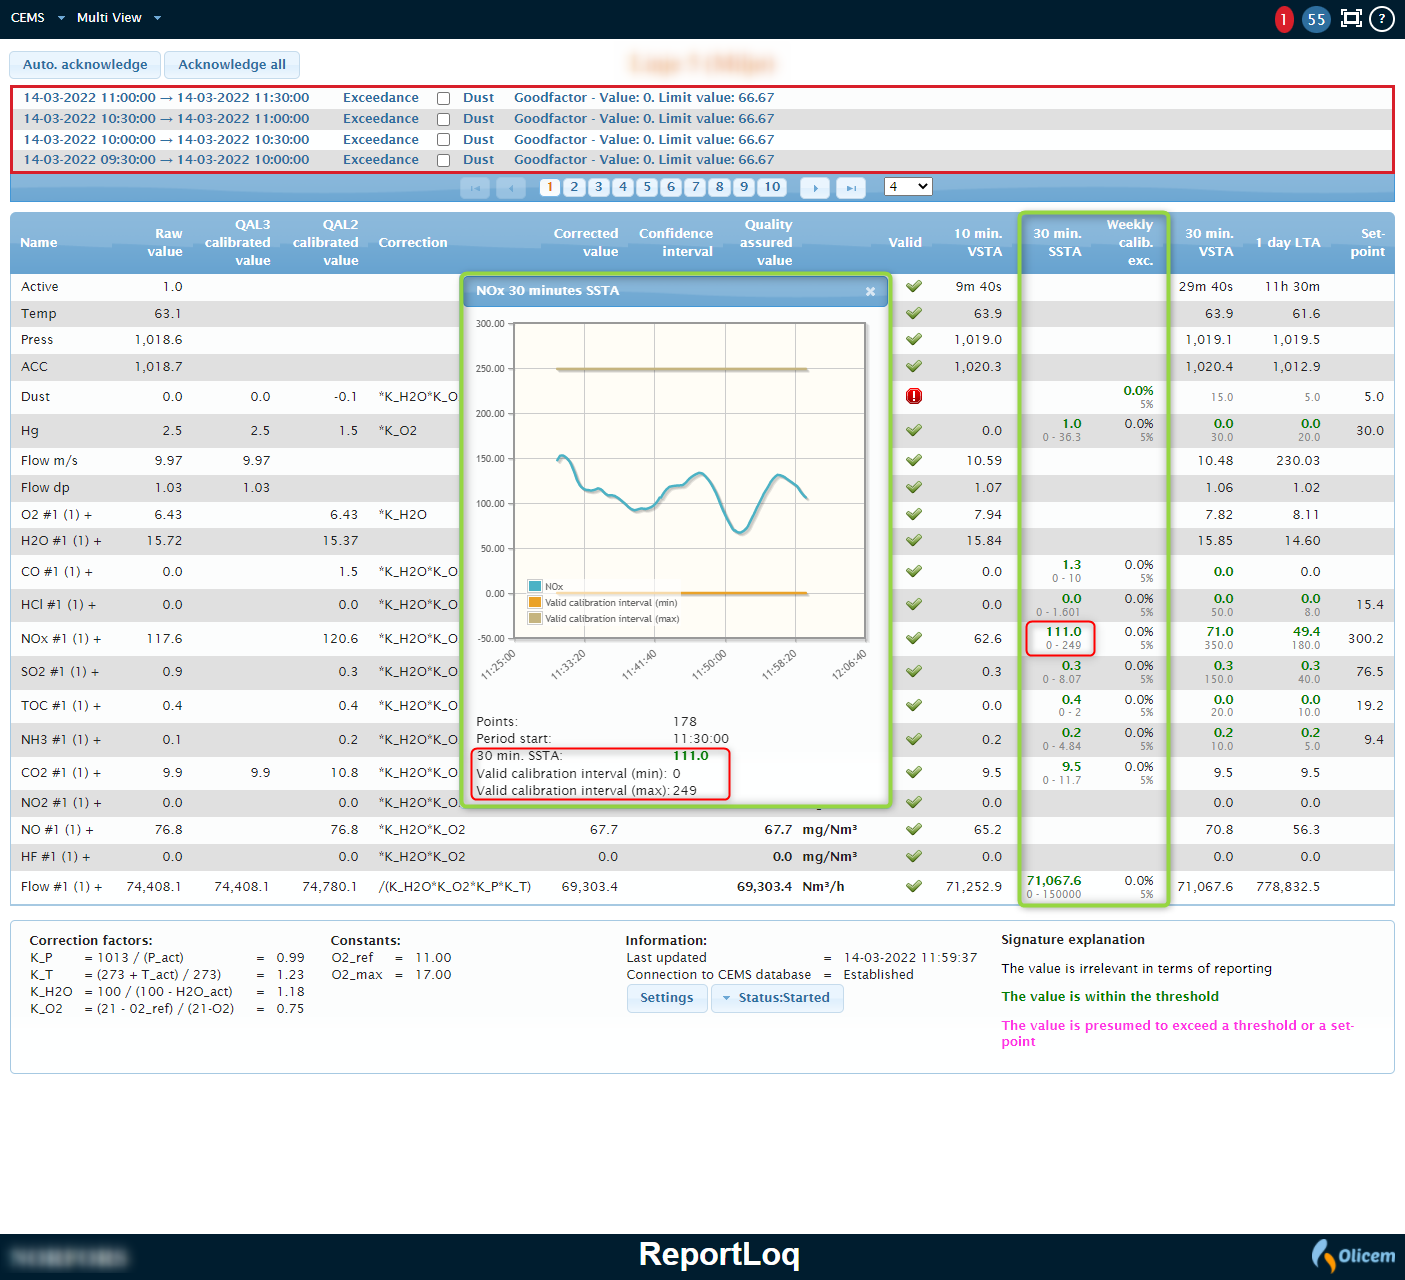Click the Weekly calib. exc. column header
This screenshot has height=1280, width=1405.
point(1130,243)
